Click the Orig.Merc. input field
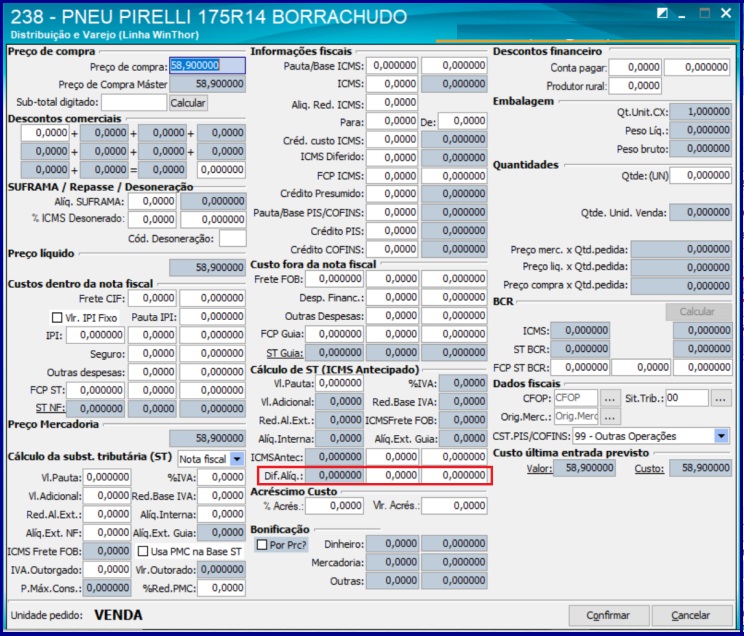Viewport: 744px width, 636px height. pos(576,417)
